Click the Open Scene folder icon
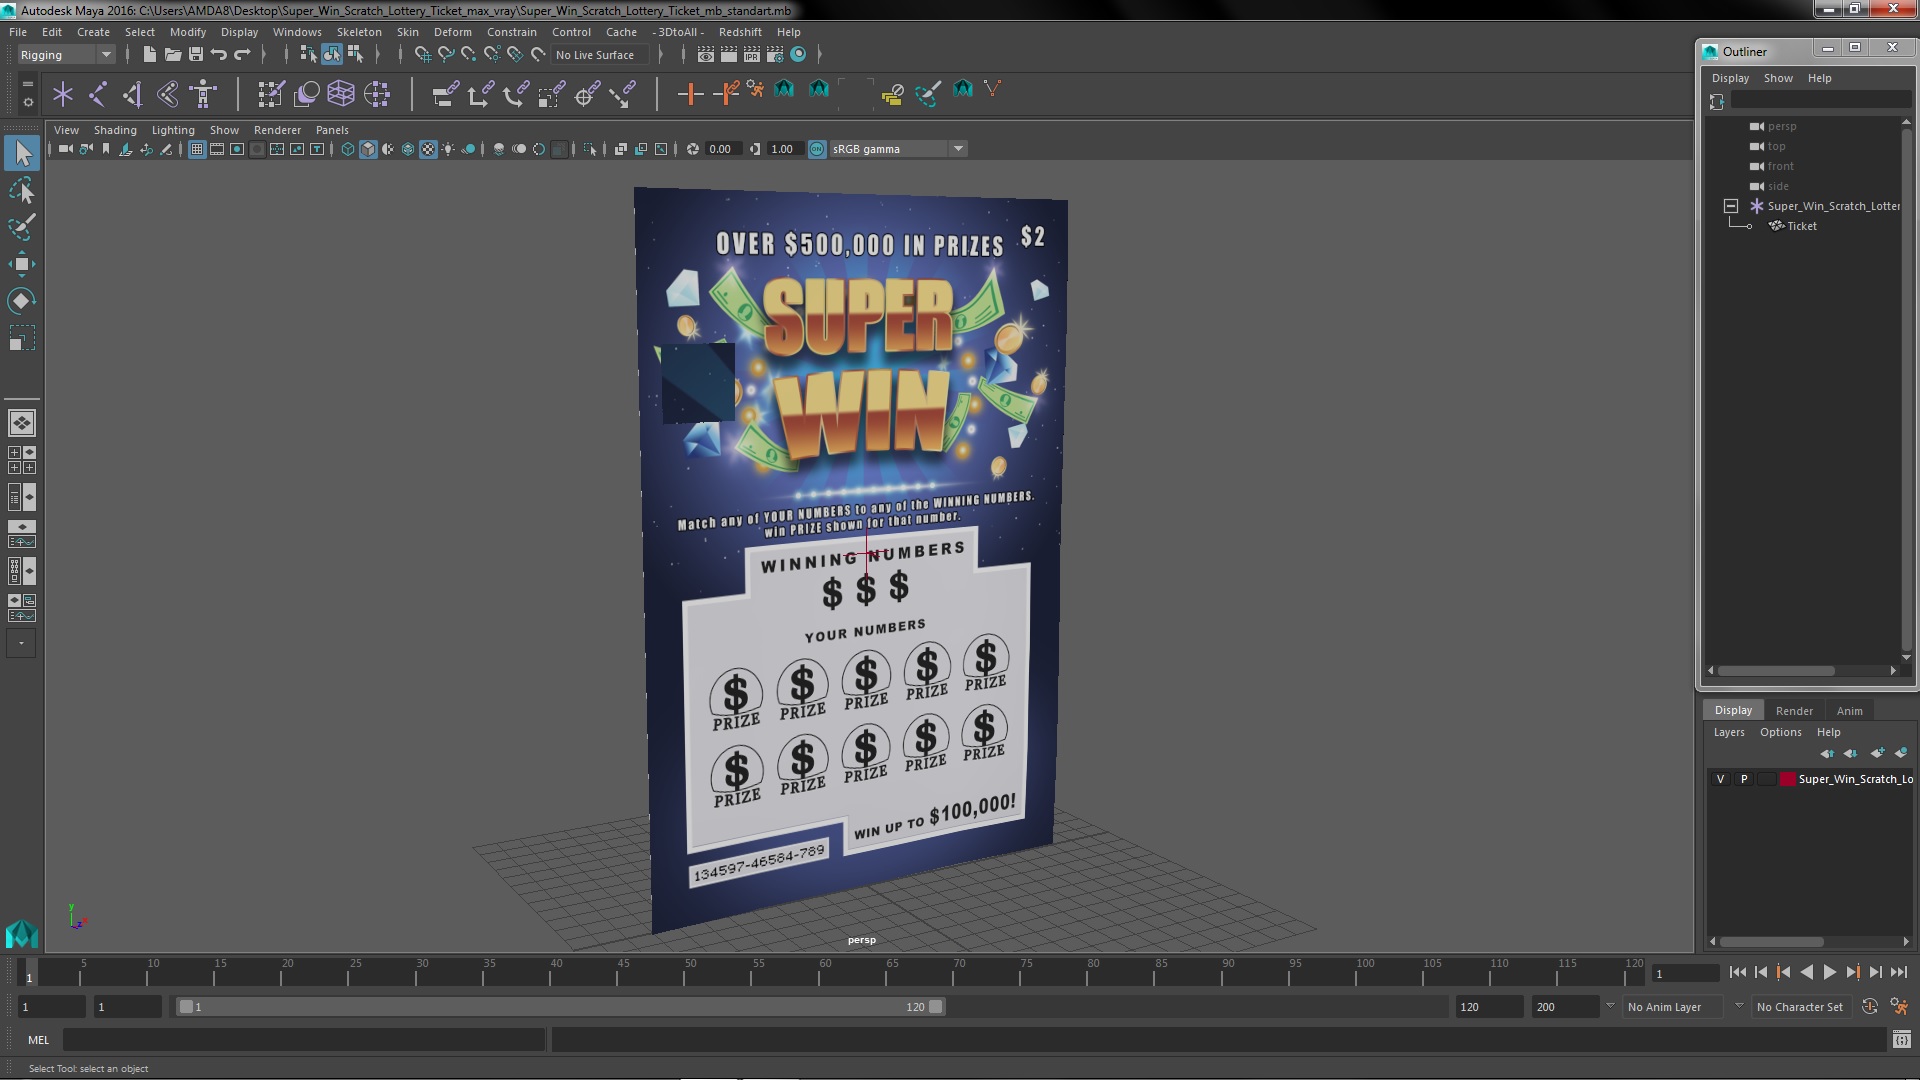This screenshot has width=1920, height=1080. [x=172, y=55]
